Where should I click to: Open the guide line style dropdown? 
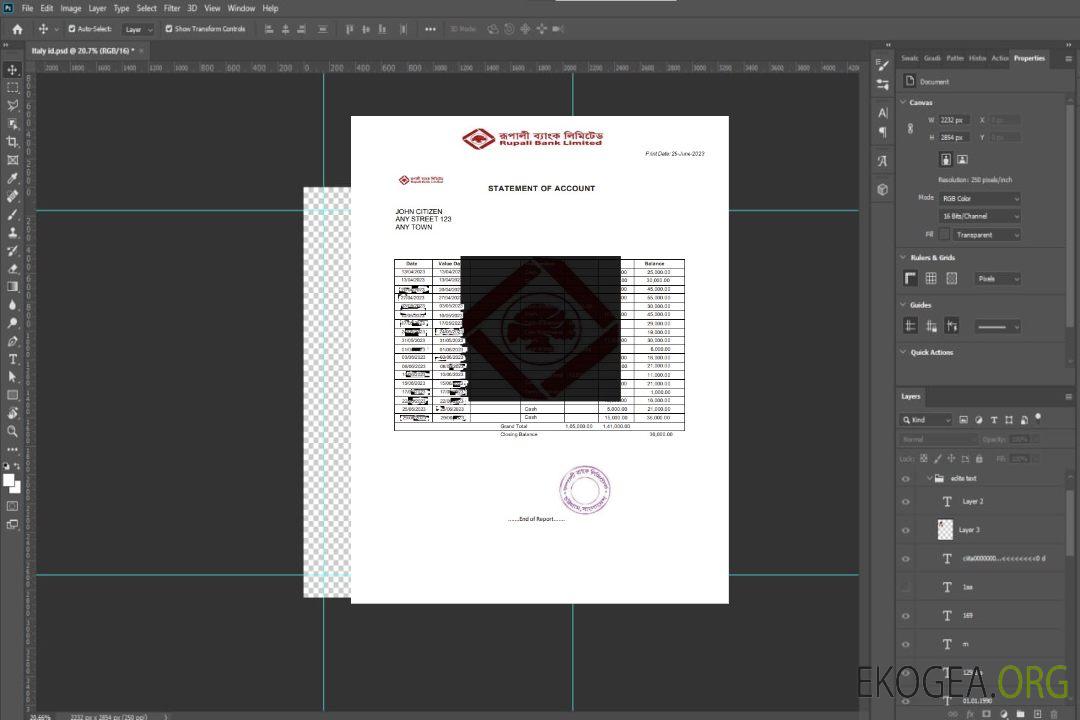pos(998,327)
